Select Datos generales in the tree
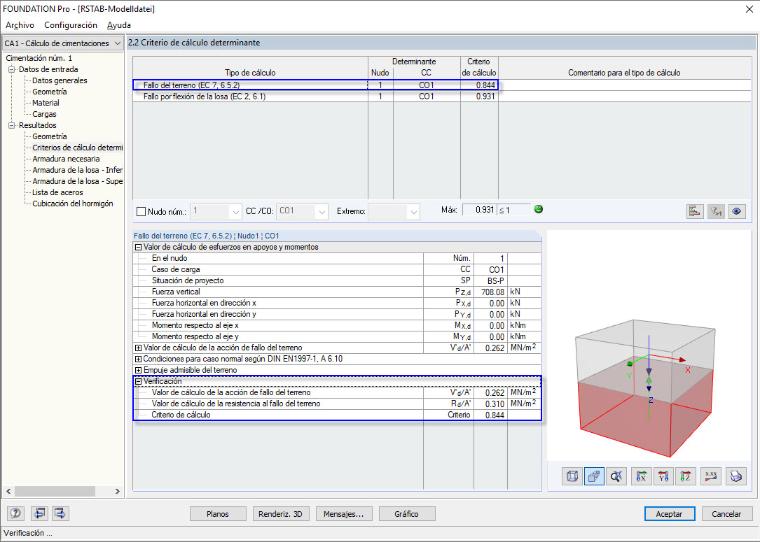Image resolution: width=760 pixels, height=542 pixels. (x=60, y=80)
